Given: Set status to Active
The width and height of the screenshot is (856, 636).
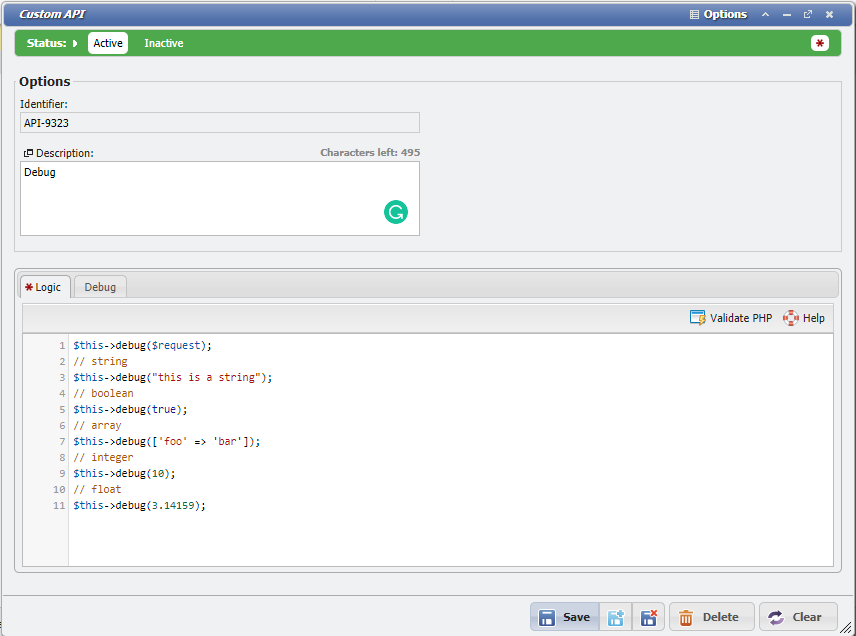Looking at the screenshot, I should coord(108,43).
